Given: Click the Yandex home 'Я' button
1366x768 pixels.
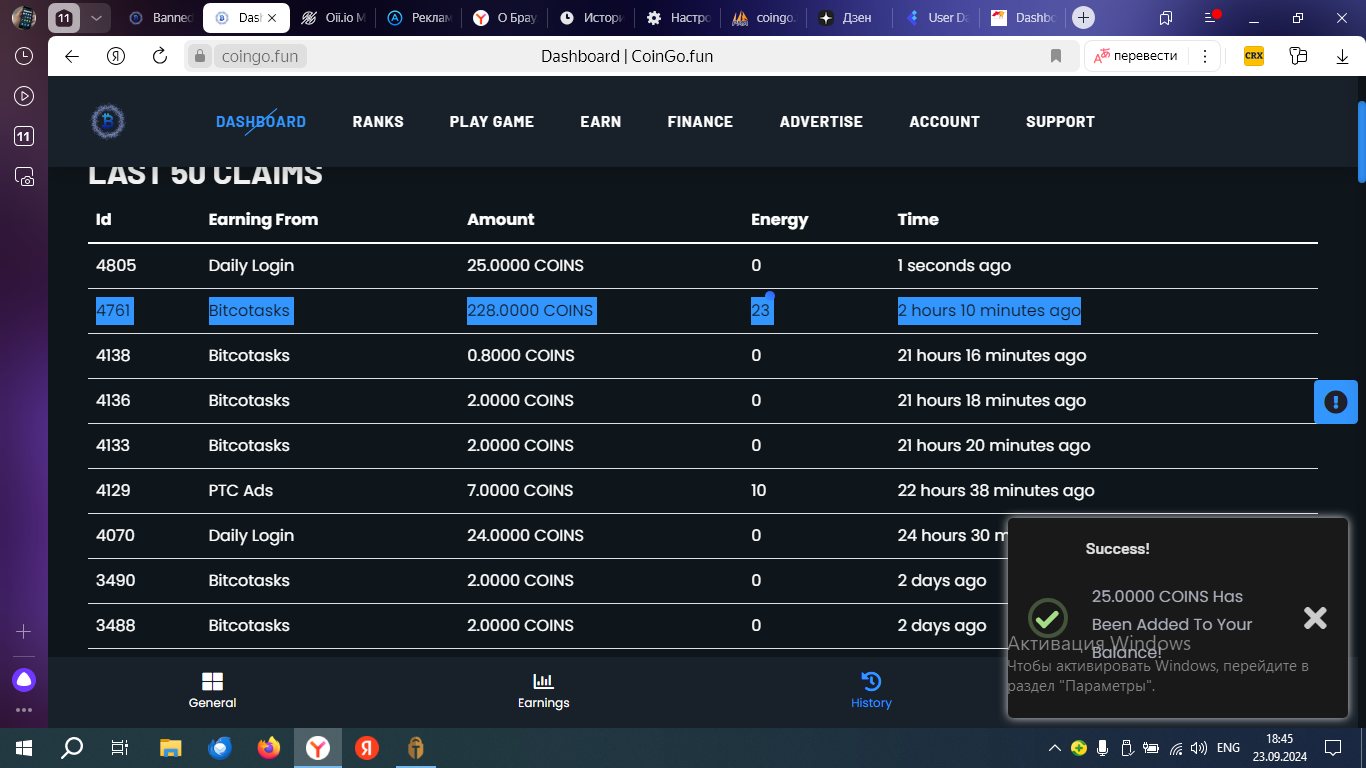Looking at the screenshot, I should pos(116,56).
